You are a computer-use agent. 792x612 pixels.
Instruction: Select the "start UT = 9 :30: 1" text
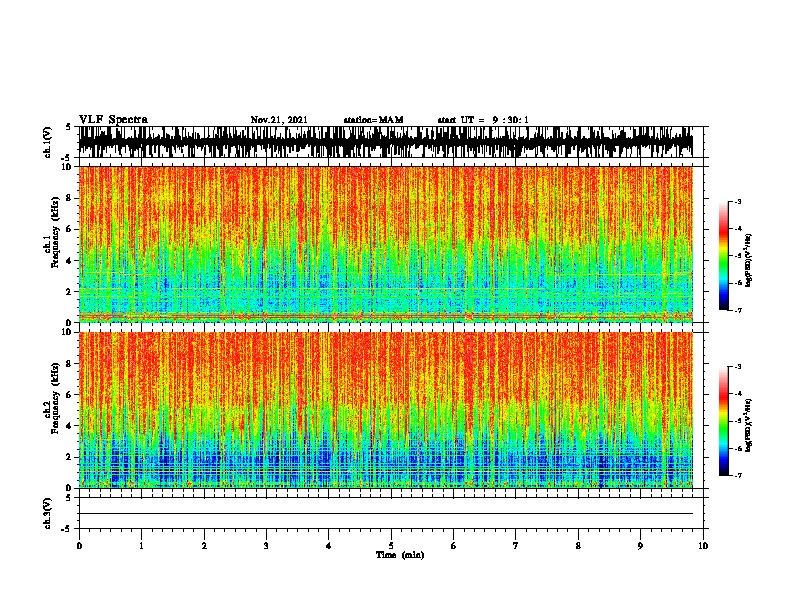click(483, 120)
